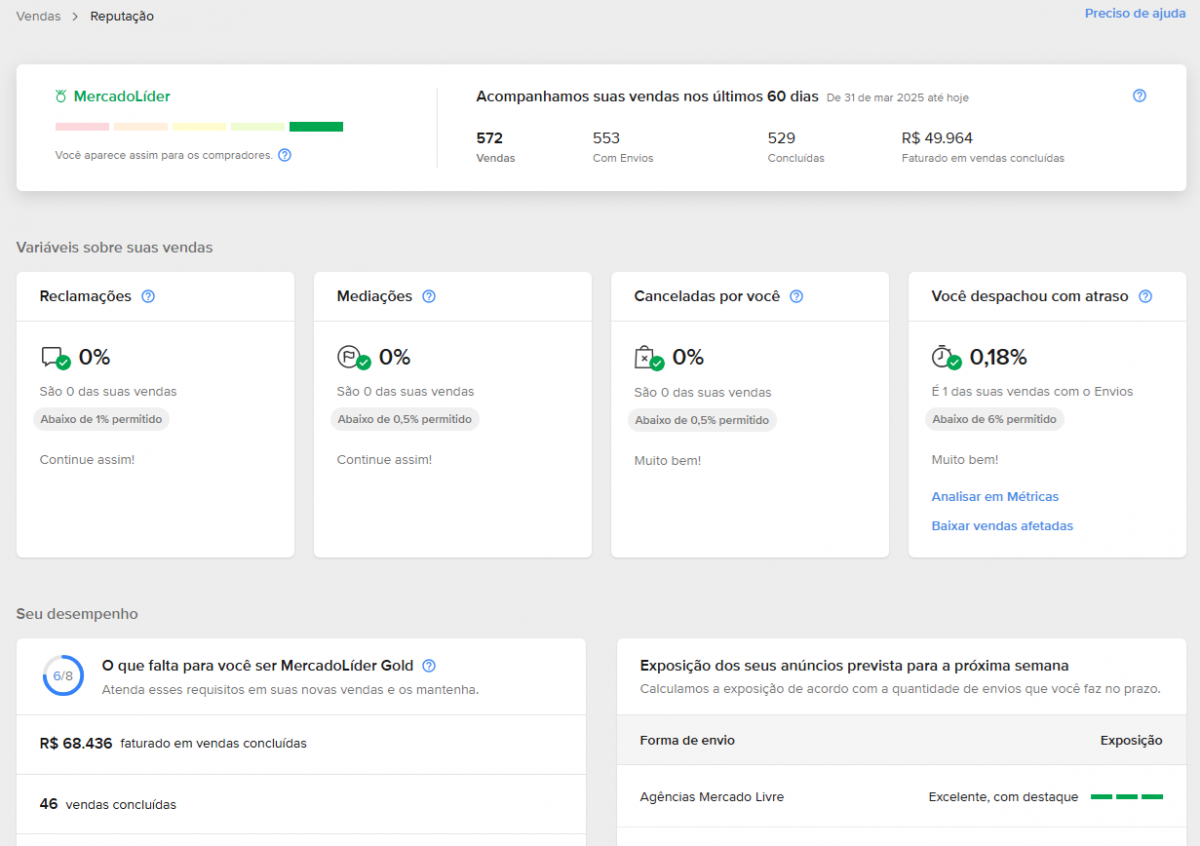Open the 'Você despachou com atraso' help icon
Screen dimensions: 1200x846
point(1145,296)
